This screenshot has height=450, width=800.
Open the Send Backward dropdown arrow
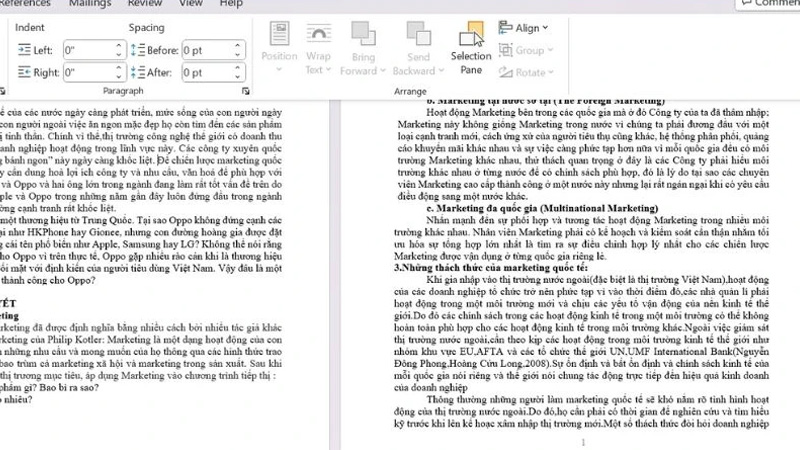[438, 71]
